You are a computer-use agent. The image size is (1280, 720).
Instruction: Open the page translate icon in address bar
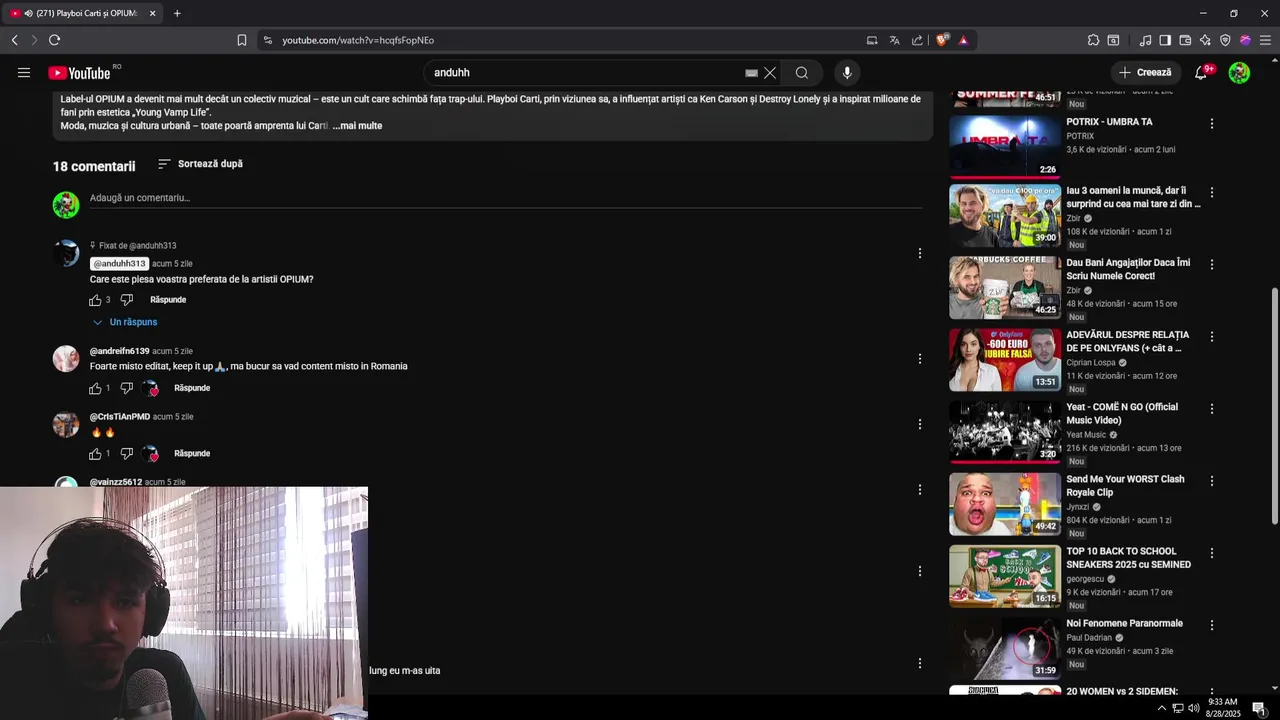[x=894, y=40]
